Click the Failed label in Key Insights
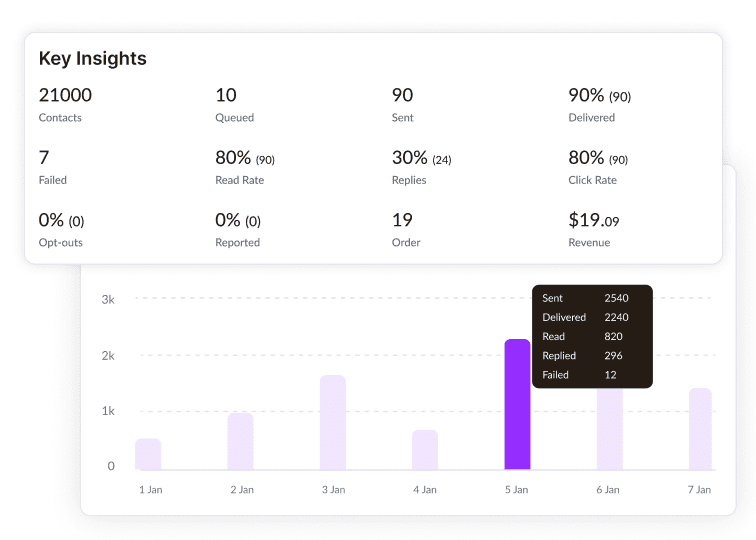Screen dimensions: 756x540 coord(53,180)
